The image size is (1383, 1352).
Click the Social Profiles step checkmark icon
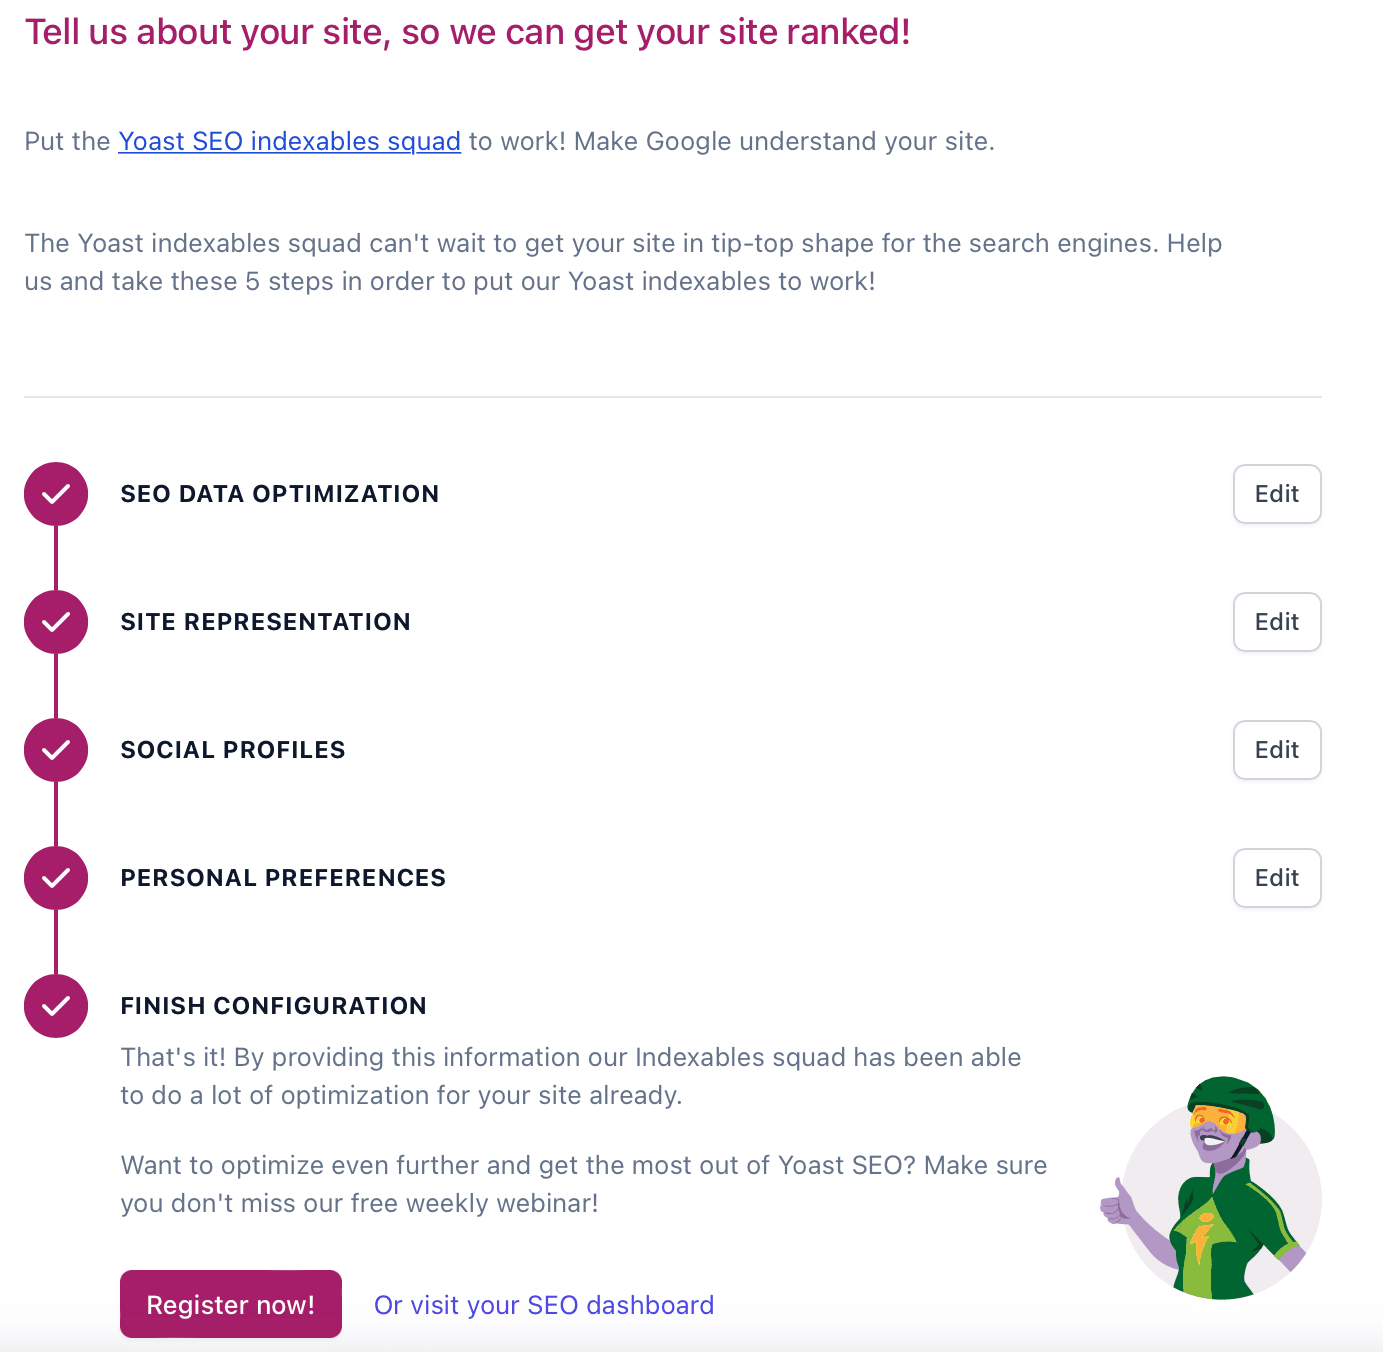(x=55, y=749)
